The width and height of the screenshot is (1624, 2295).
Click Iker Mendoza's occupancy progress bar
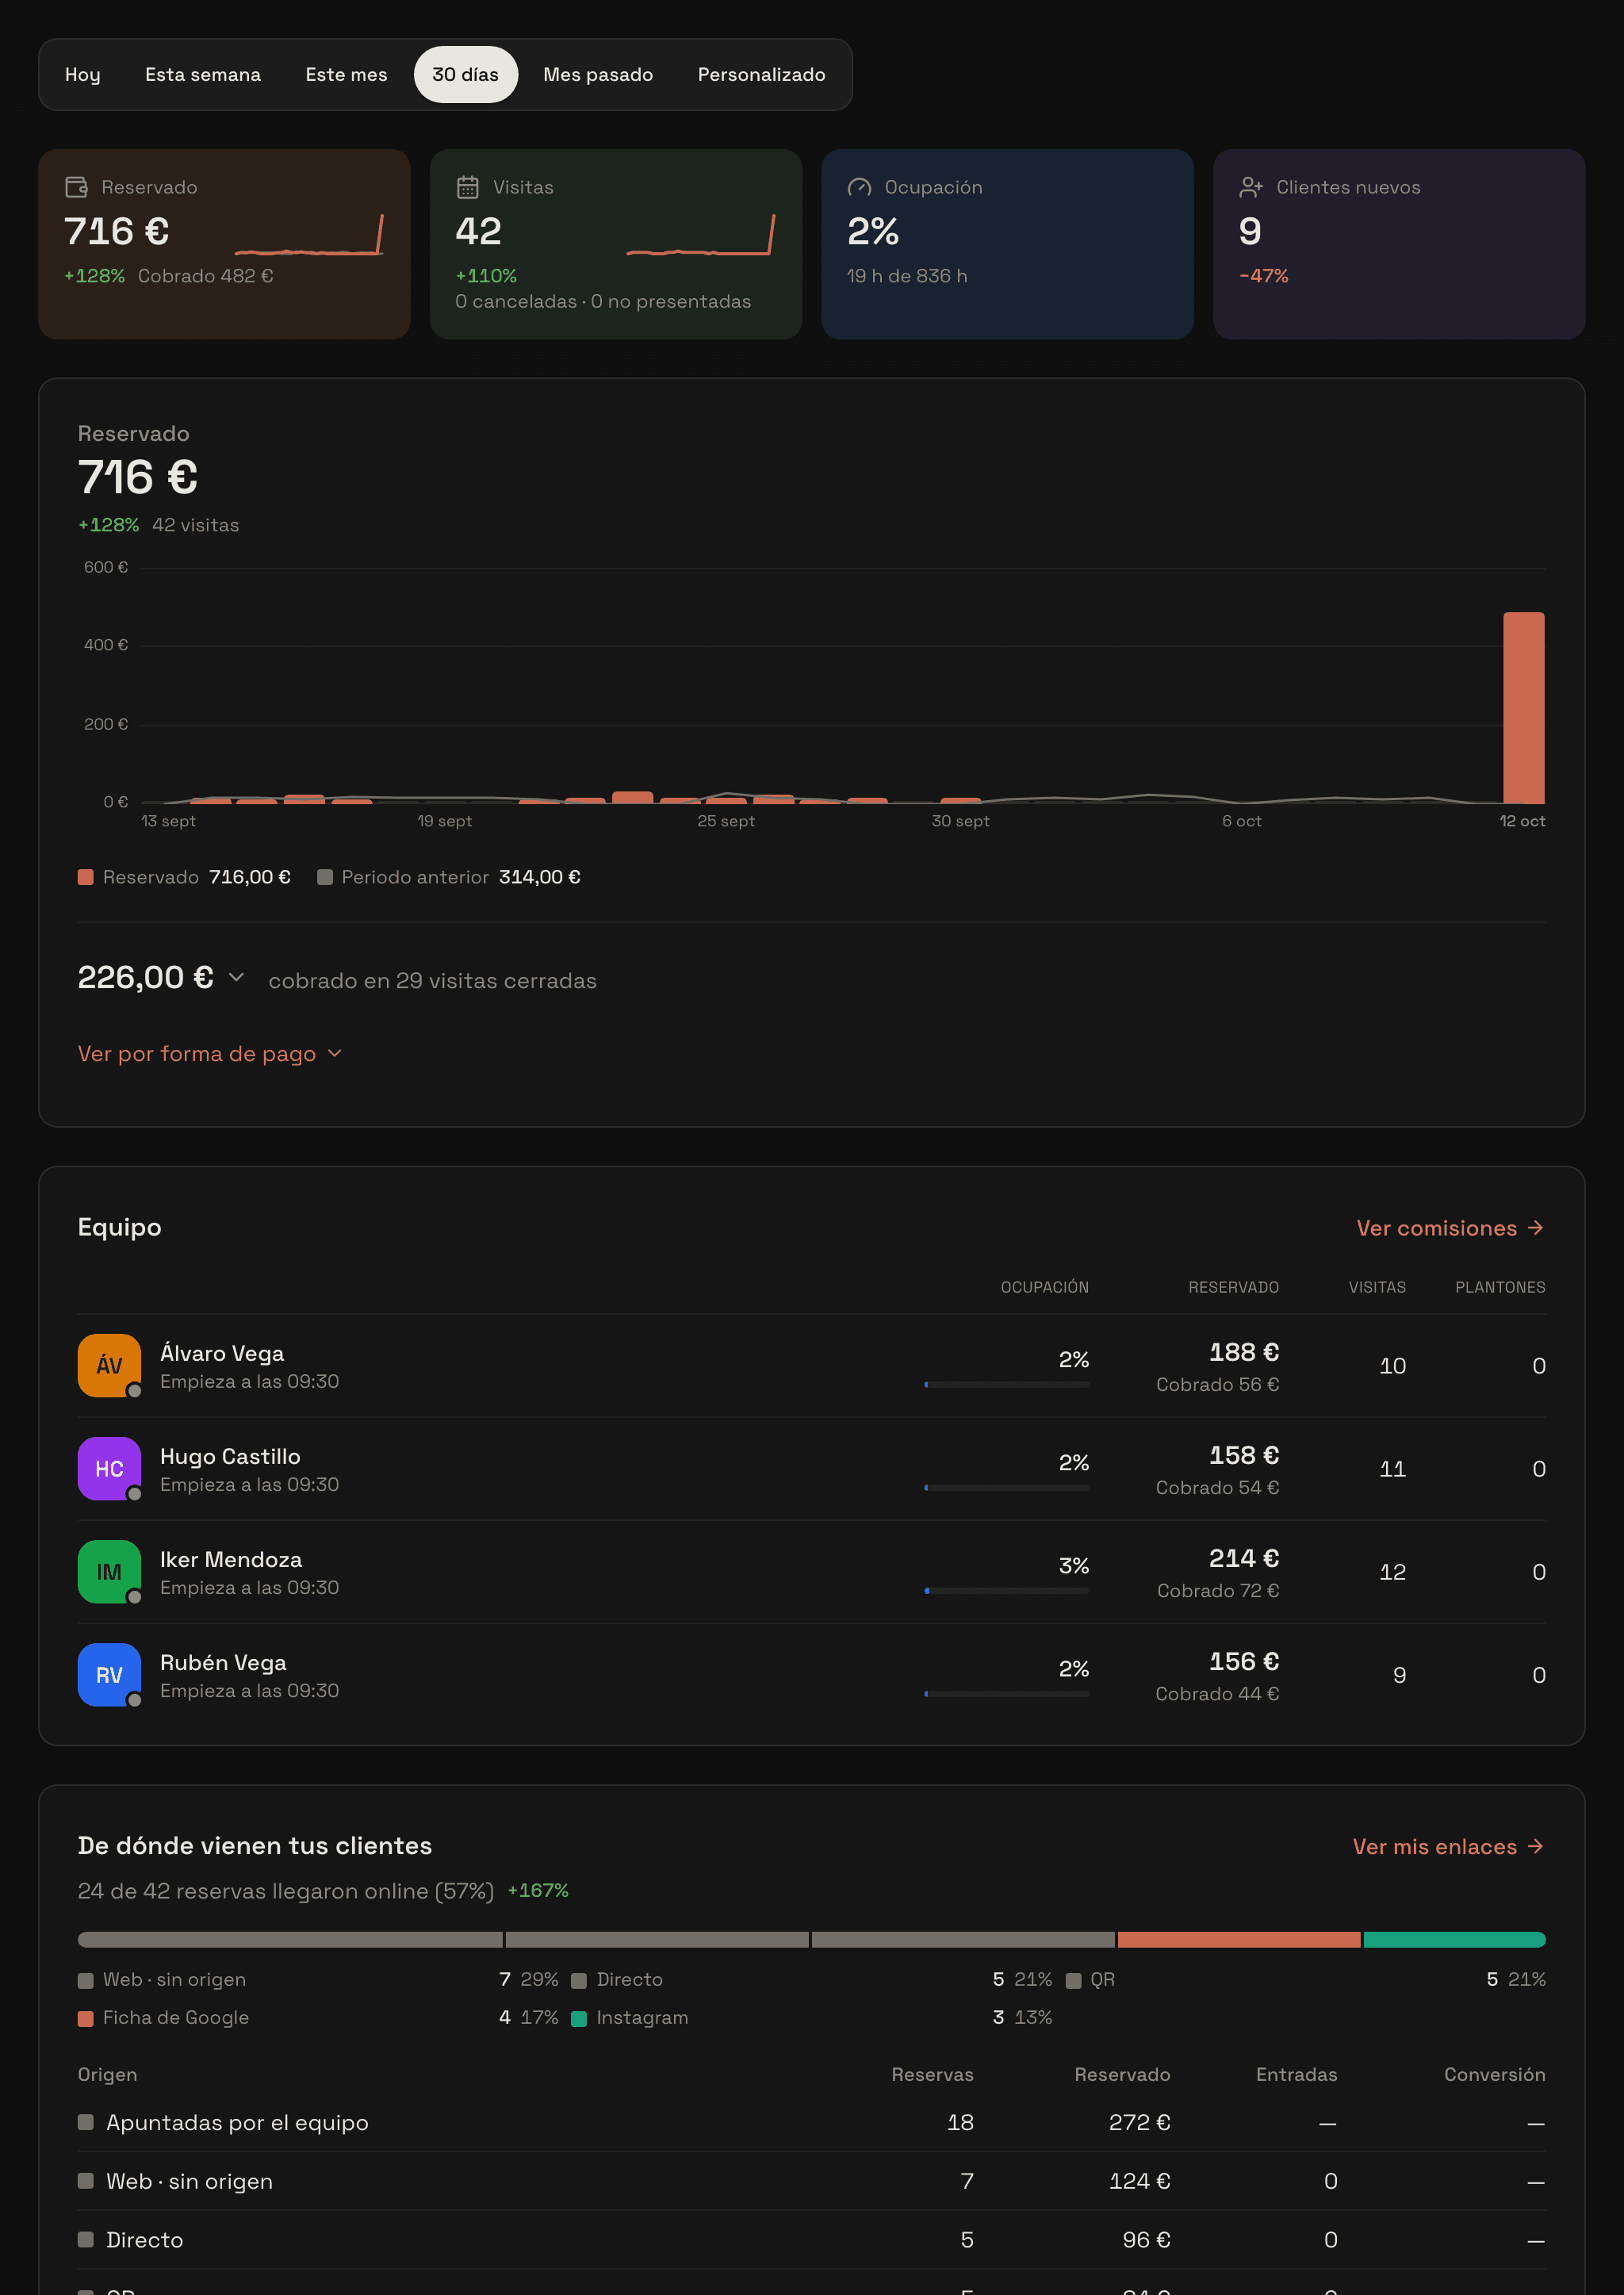pos(1006,1590)
